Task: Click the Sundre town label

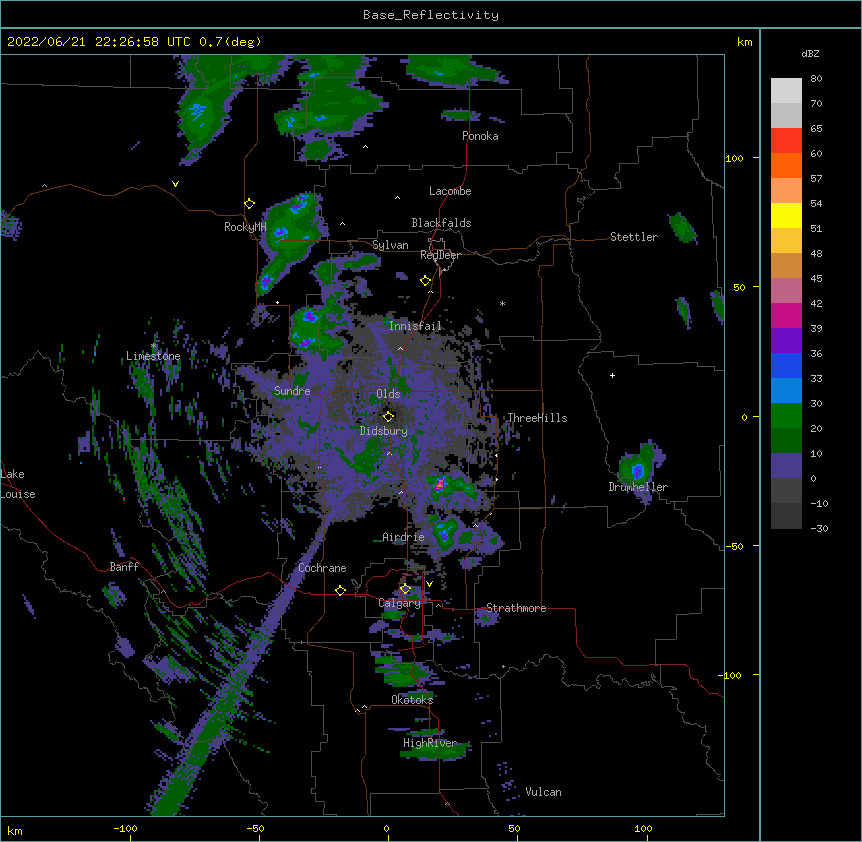Action: pyautogui.click(x=292, y=391)
